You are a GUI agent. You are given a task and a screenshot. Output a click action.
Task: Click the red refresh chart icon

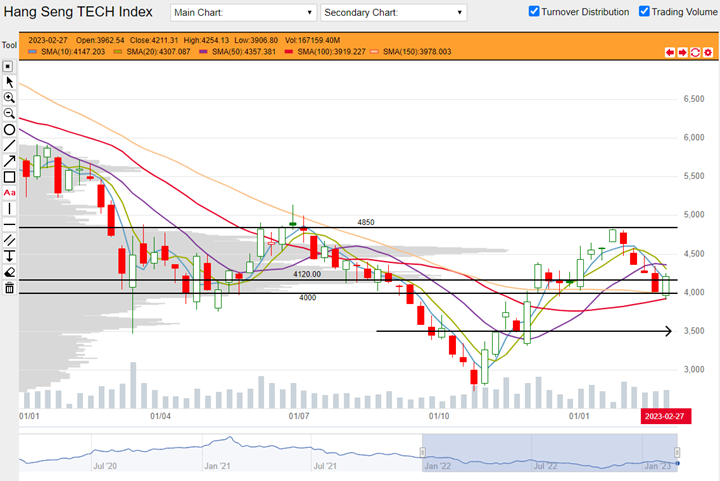pos(695,52)
